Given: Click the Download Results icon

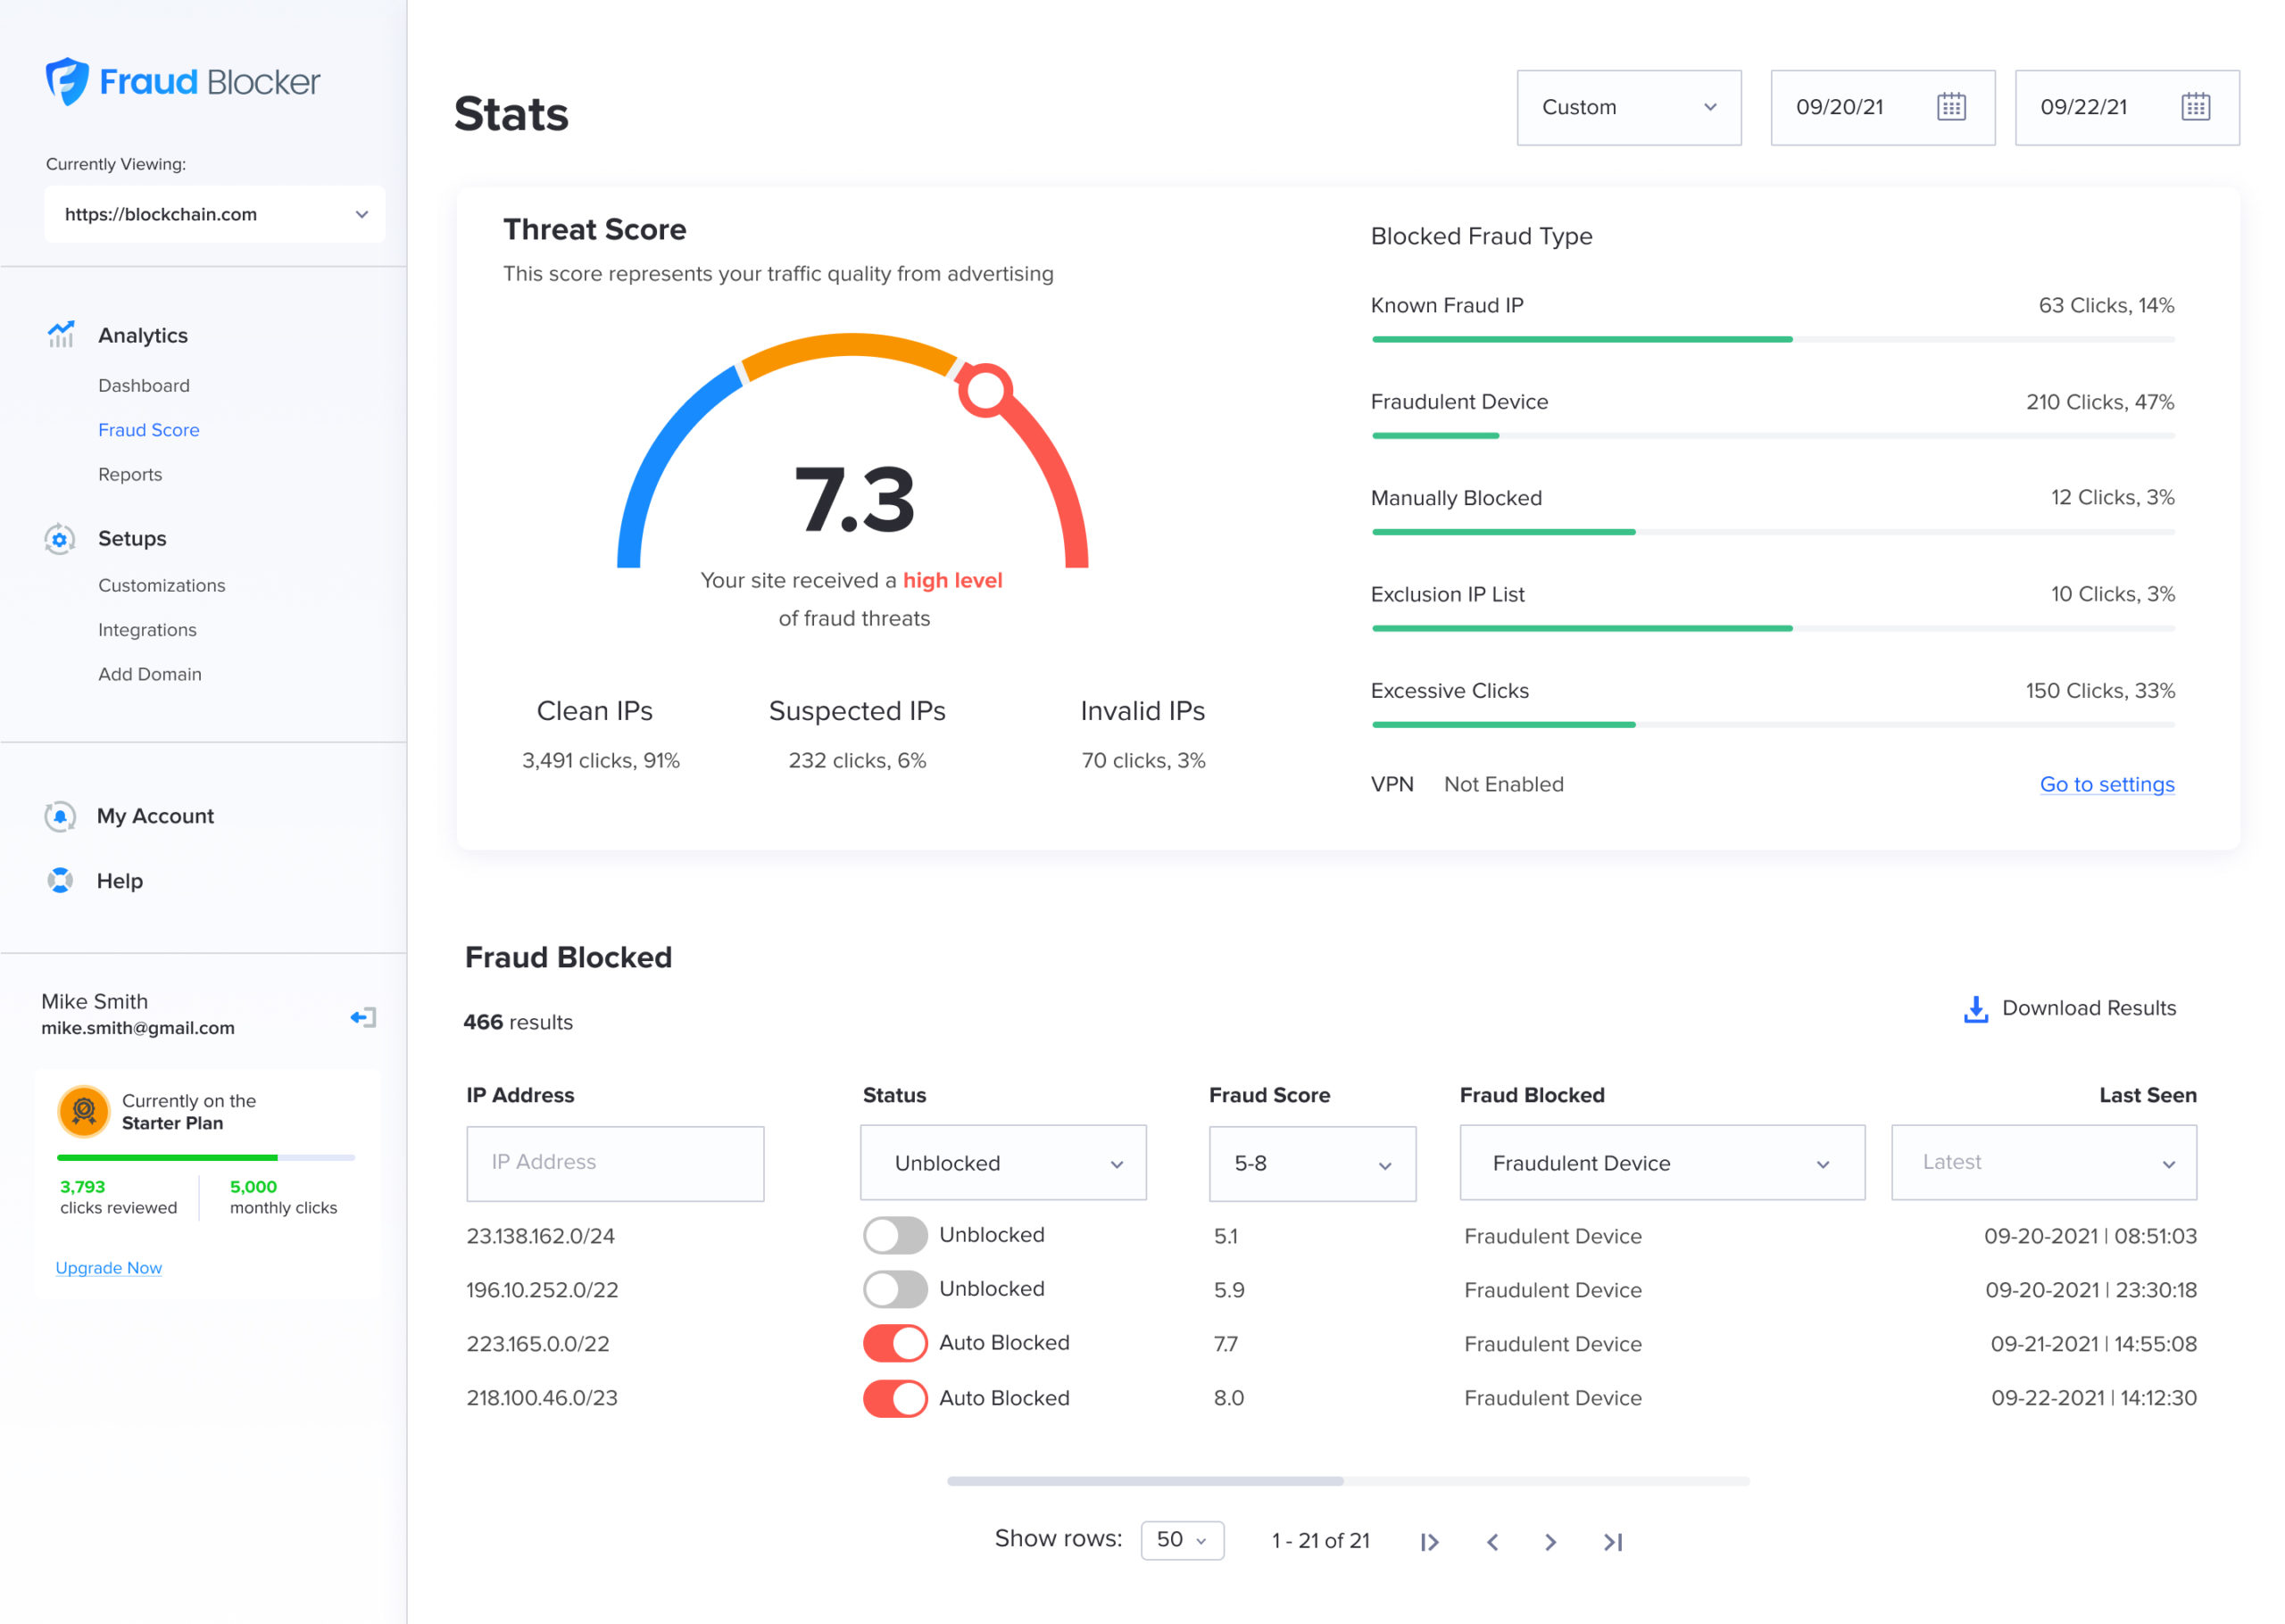Looking at the screenshot, I should click(1975, 1009).
